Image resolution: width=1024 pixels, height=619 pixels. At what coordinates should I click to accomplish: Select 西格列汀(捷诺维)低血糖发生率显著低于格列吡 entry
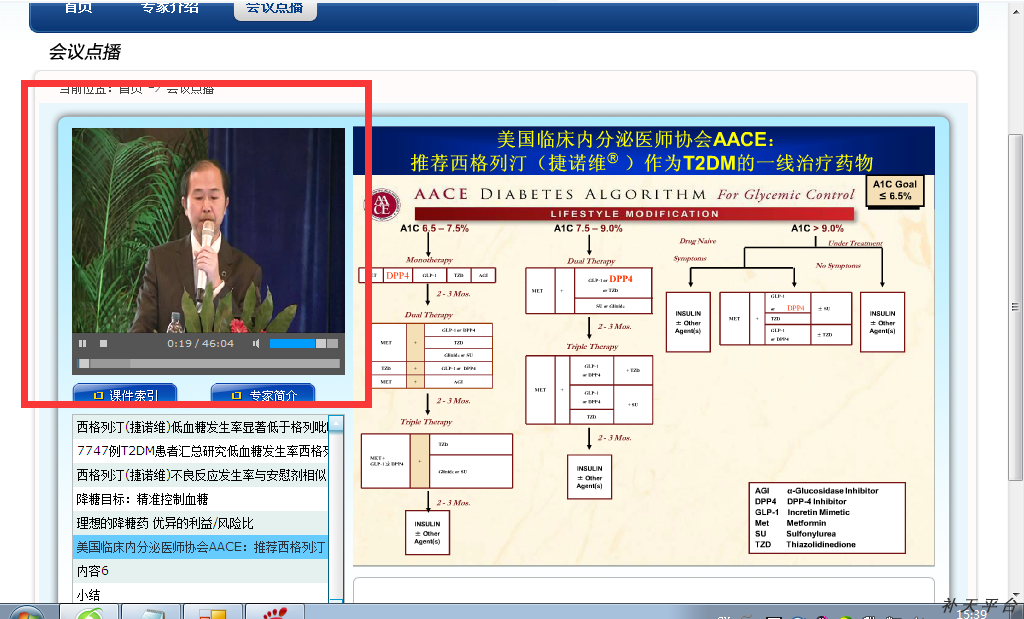(x=200, y=427)
